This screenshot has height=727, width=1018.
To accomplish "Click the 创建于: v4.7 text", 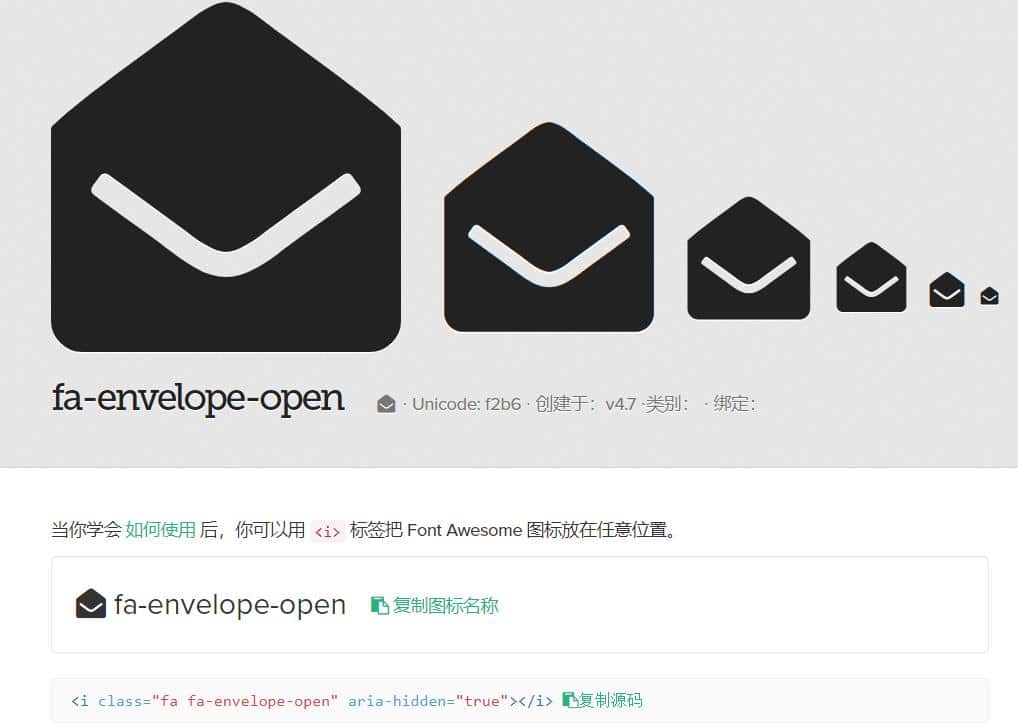I will 586,404.
